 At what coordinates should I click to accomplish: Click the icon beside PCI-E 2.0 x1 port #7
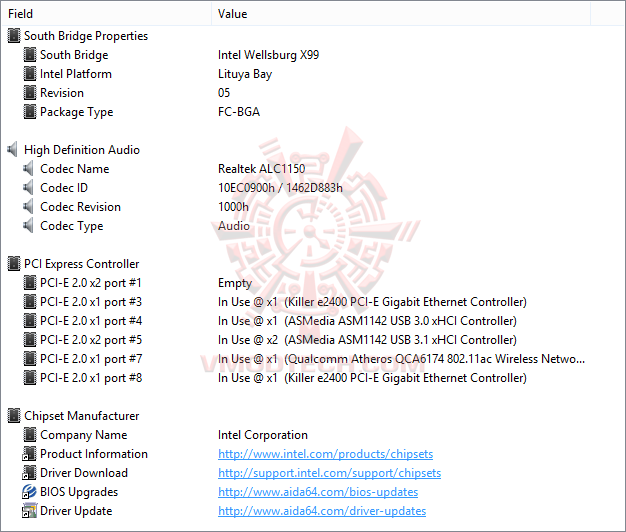(30, 359)
